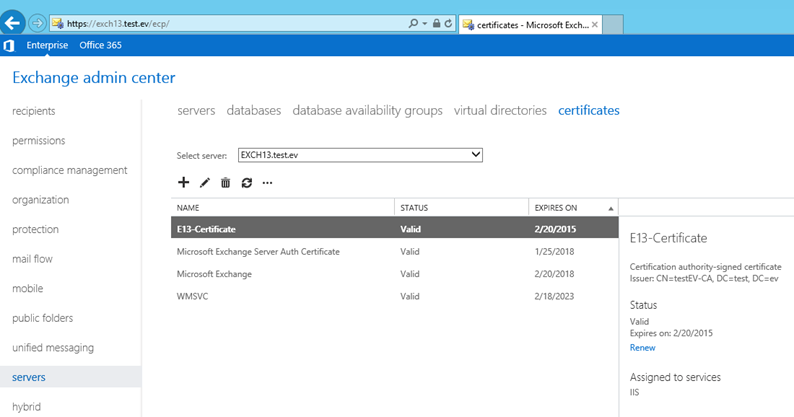Open a new browser tab

click(x=613, y=24)
